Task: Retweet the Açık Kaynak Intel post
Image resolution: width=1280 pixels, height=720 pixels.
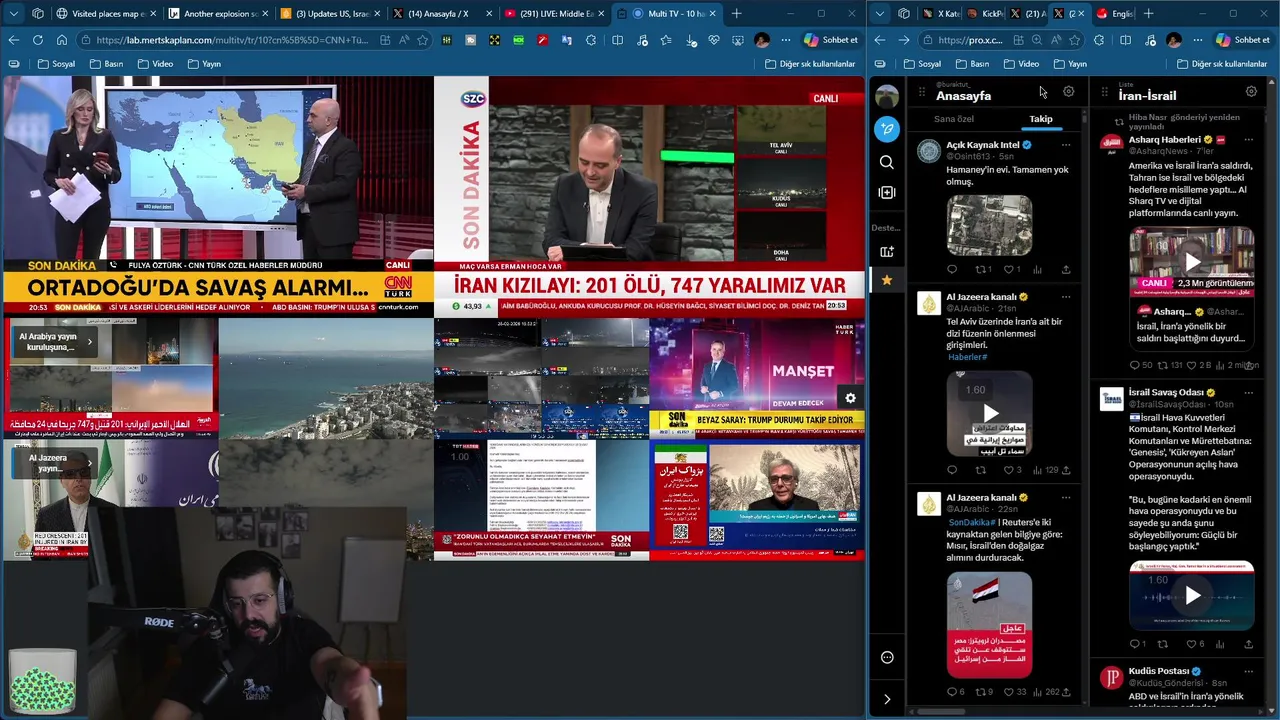Action: [x=982, y=269]
